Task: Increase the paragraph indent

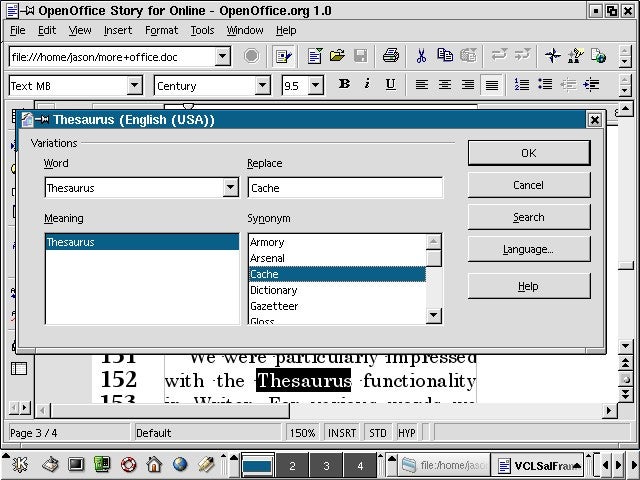Action: click(591, 84)
